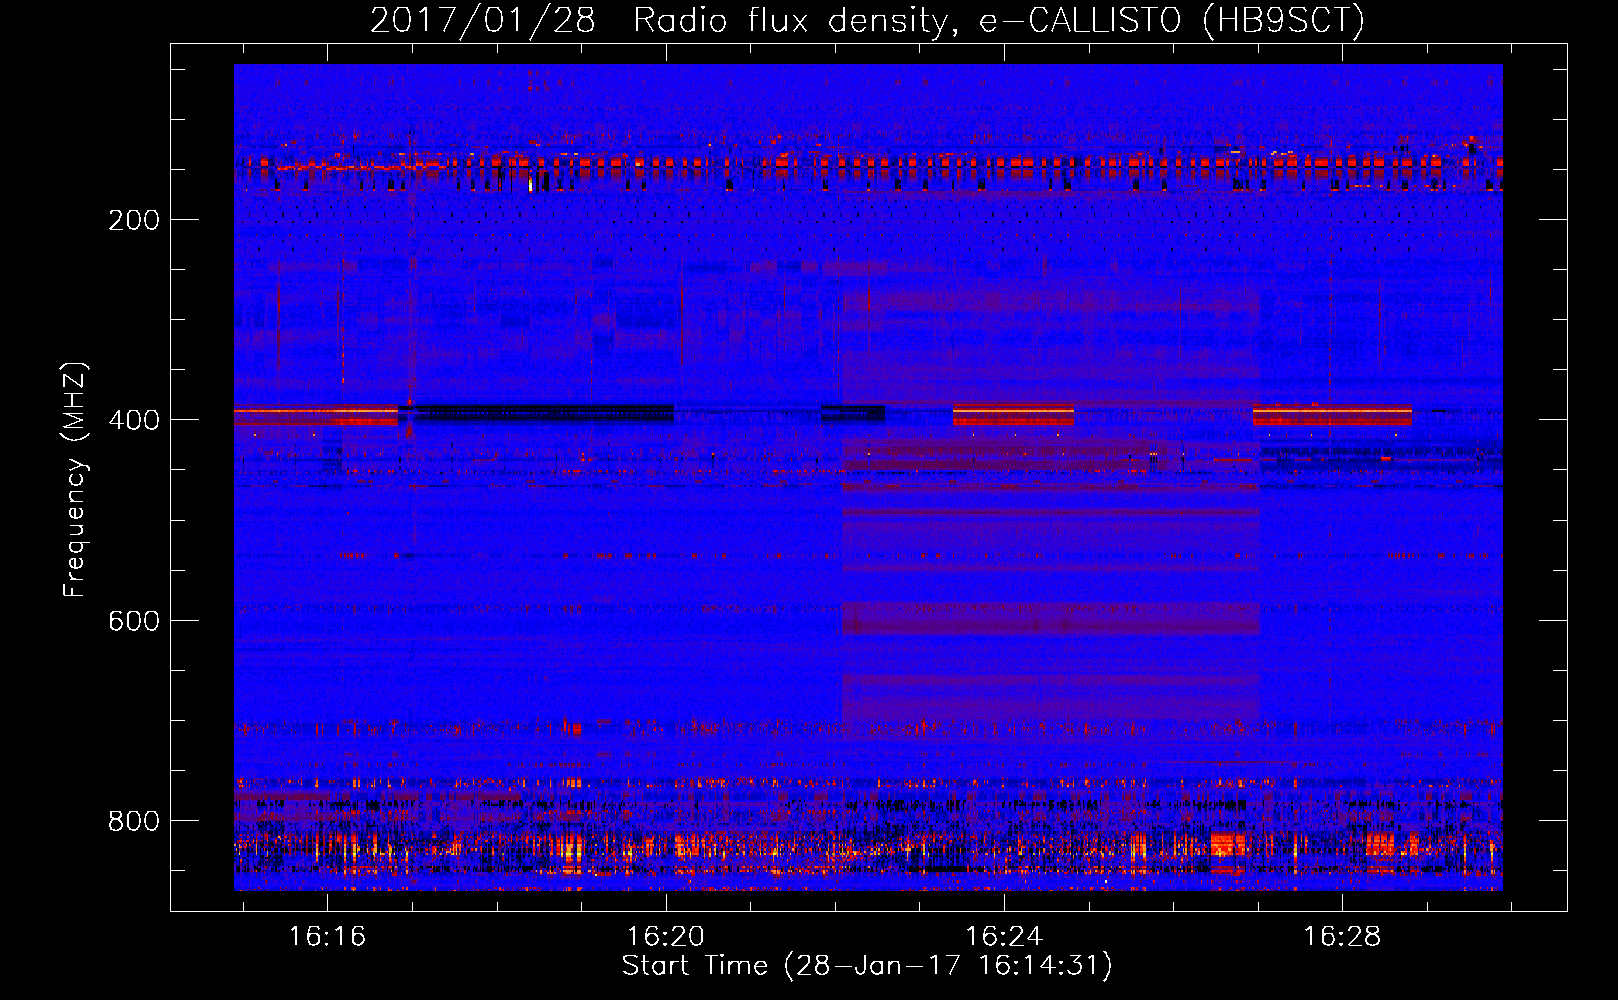Click the 800 frequency tick label
Viewport: 1618px width, 1000px height.
[134, 821]
